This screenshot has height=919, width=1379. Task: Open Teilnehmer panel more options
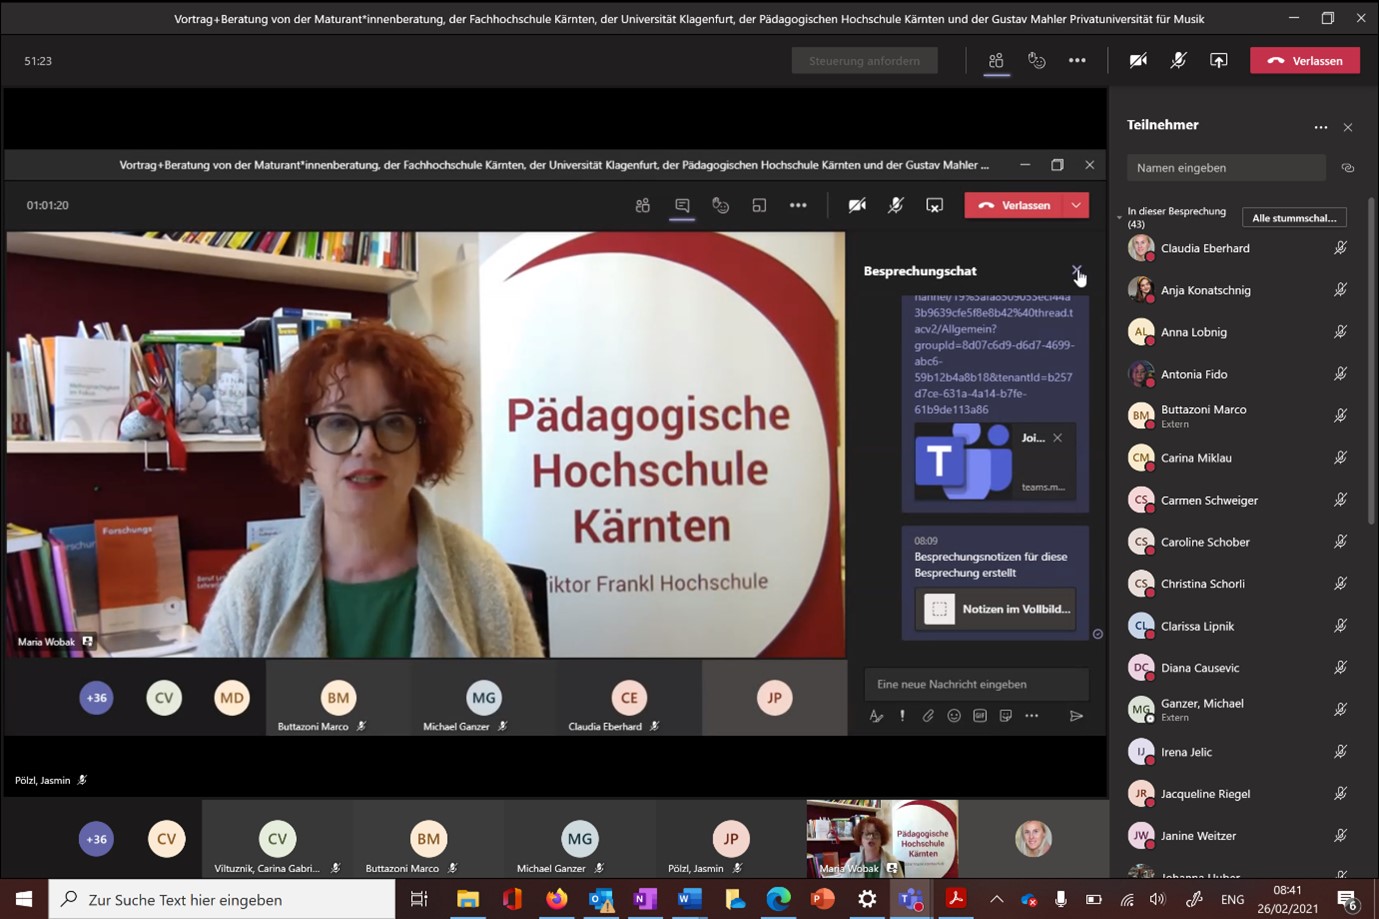1321,127
